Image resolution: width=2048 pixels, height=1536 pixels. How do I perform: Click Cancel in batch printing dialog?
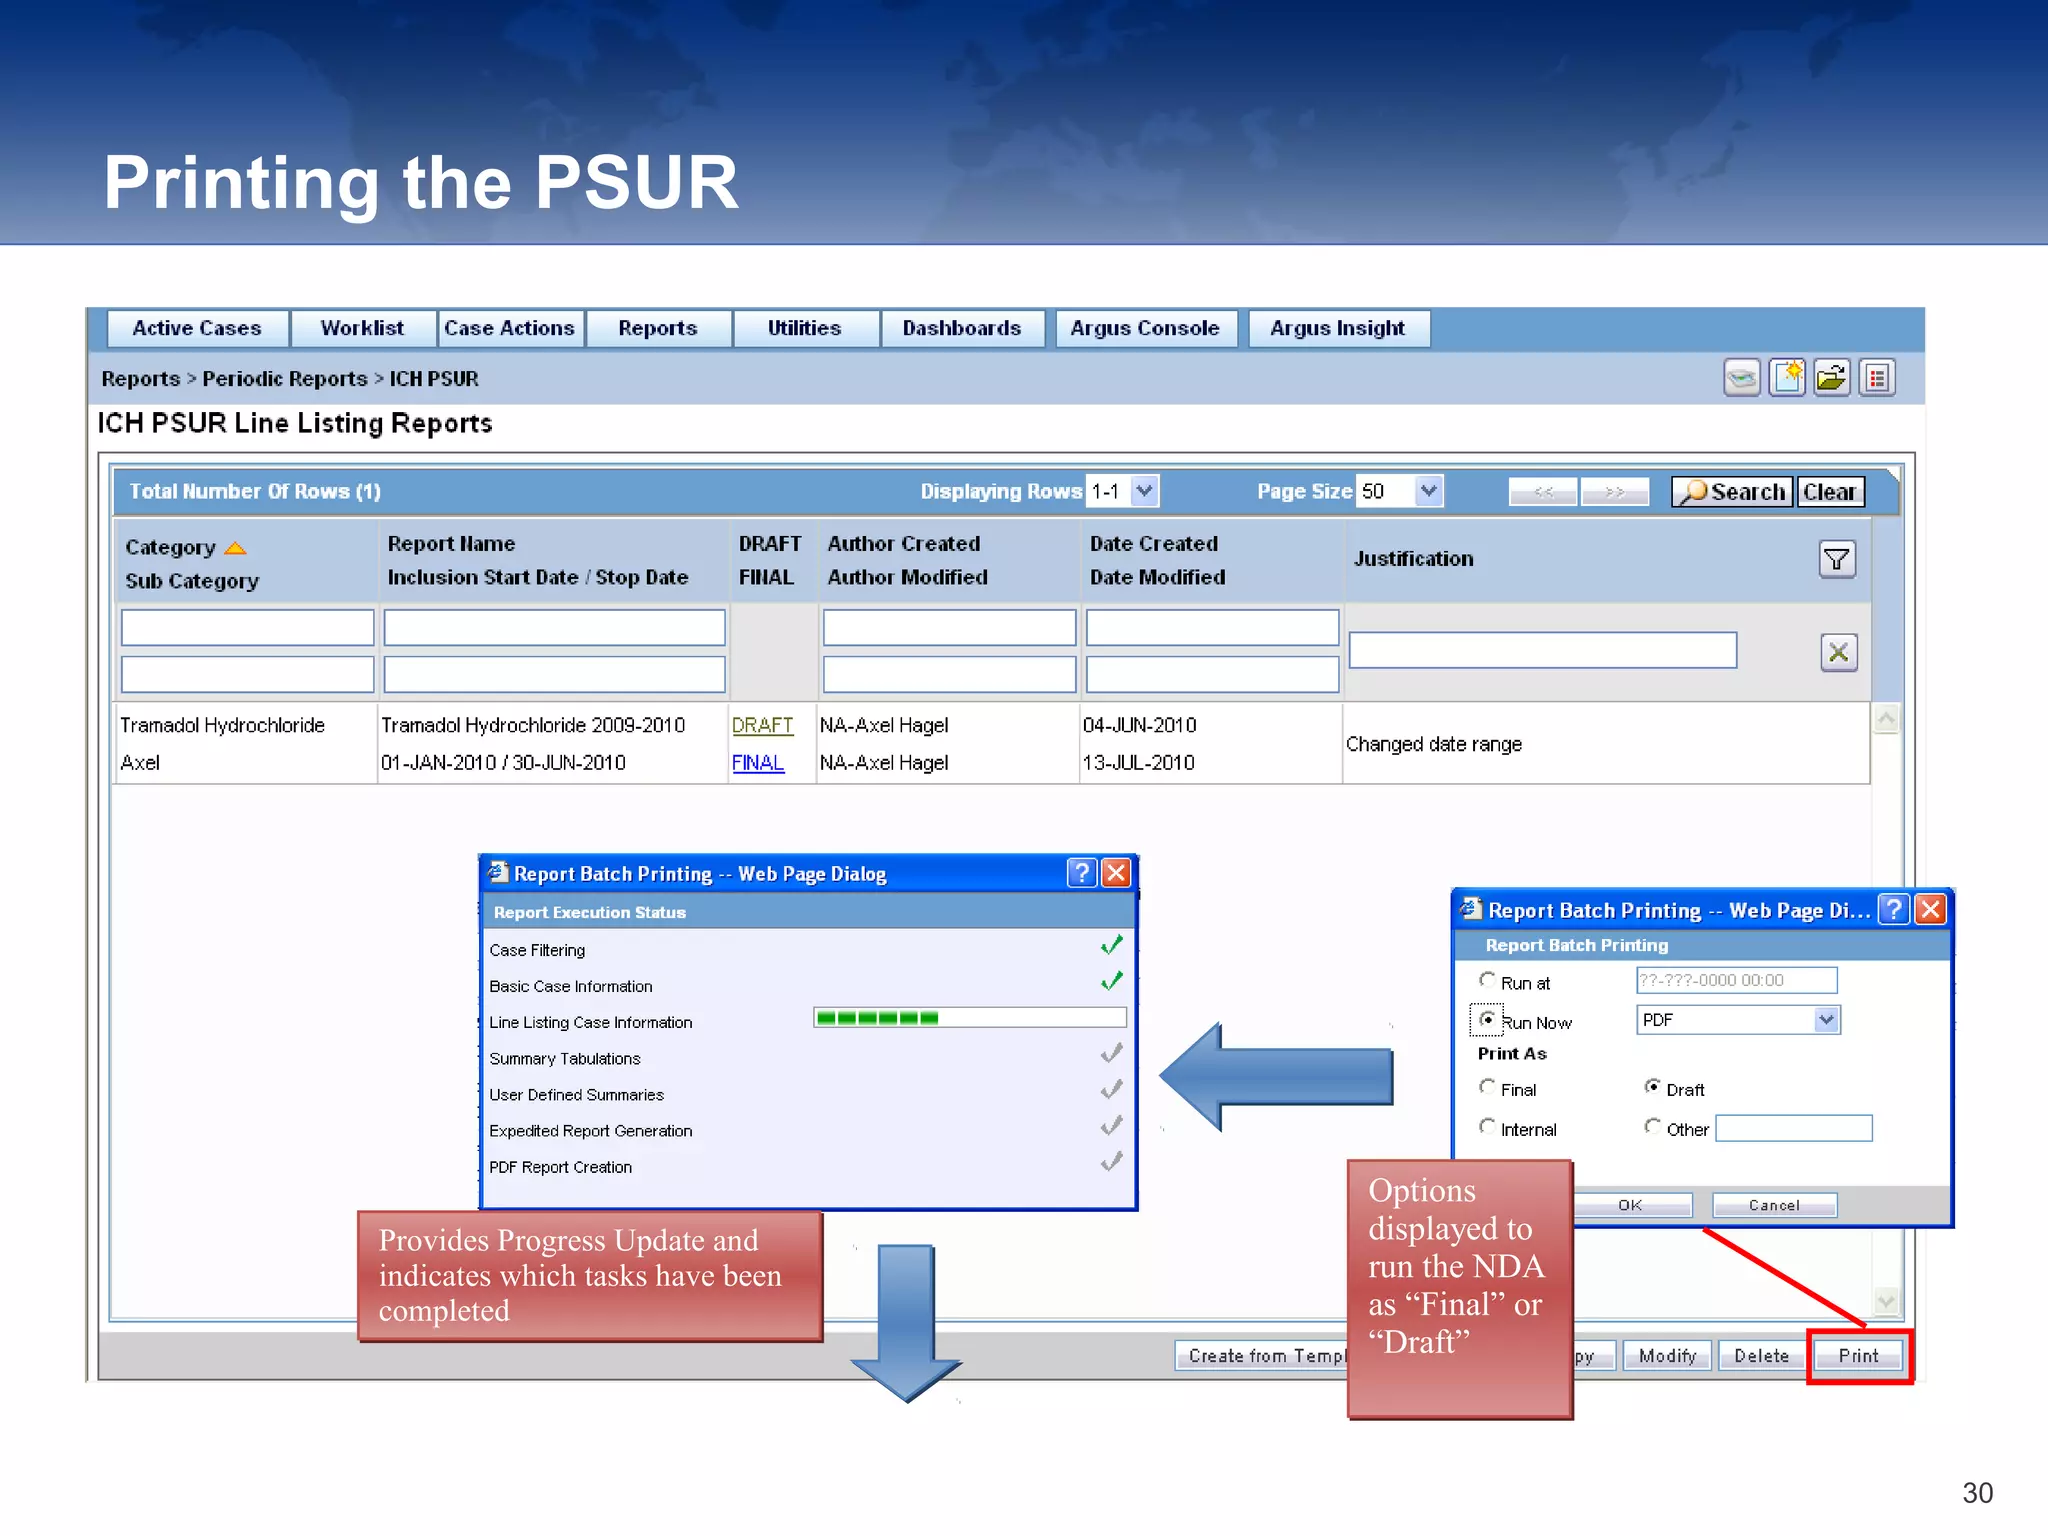[1774, 1205]
